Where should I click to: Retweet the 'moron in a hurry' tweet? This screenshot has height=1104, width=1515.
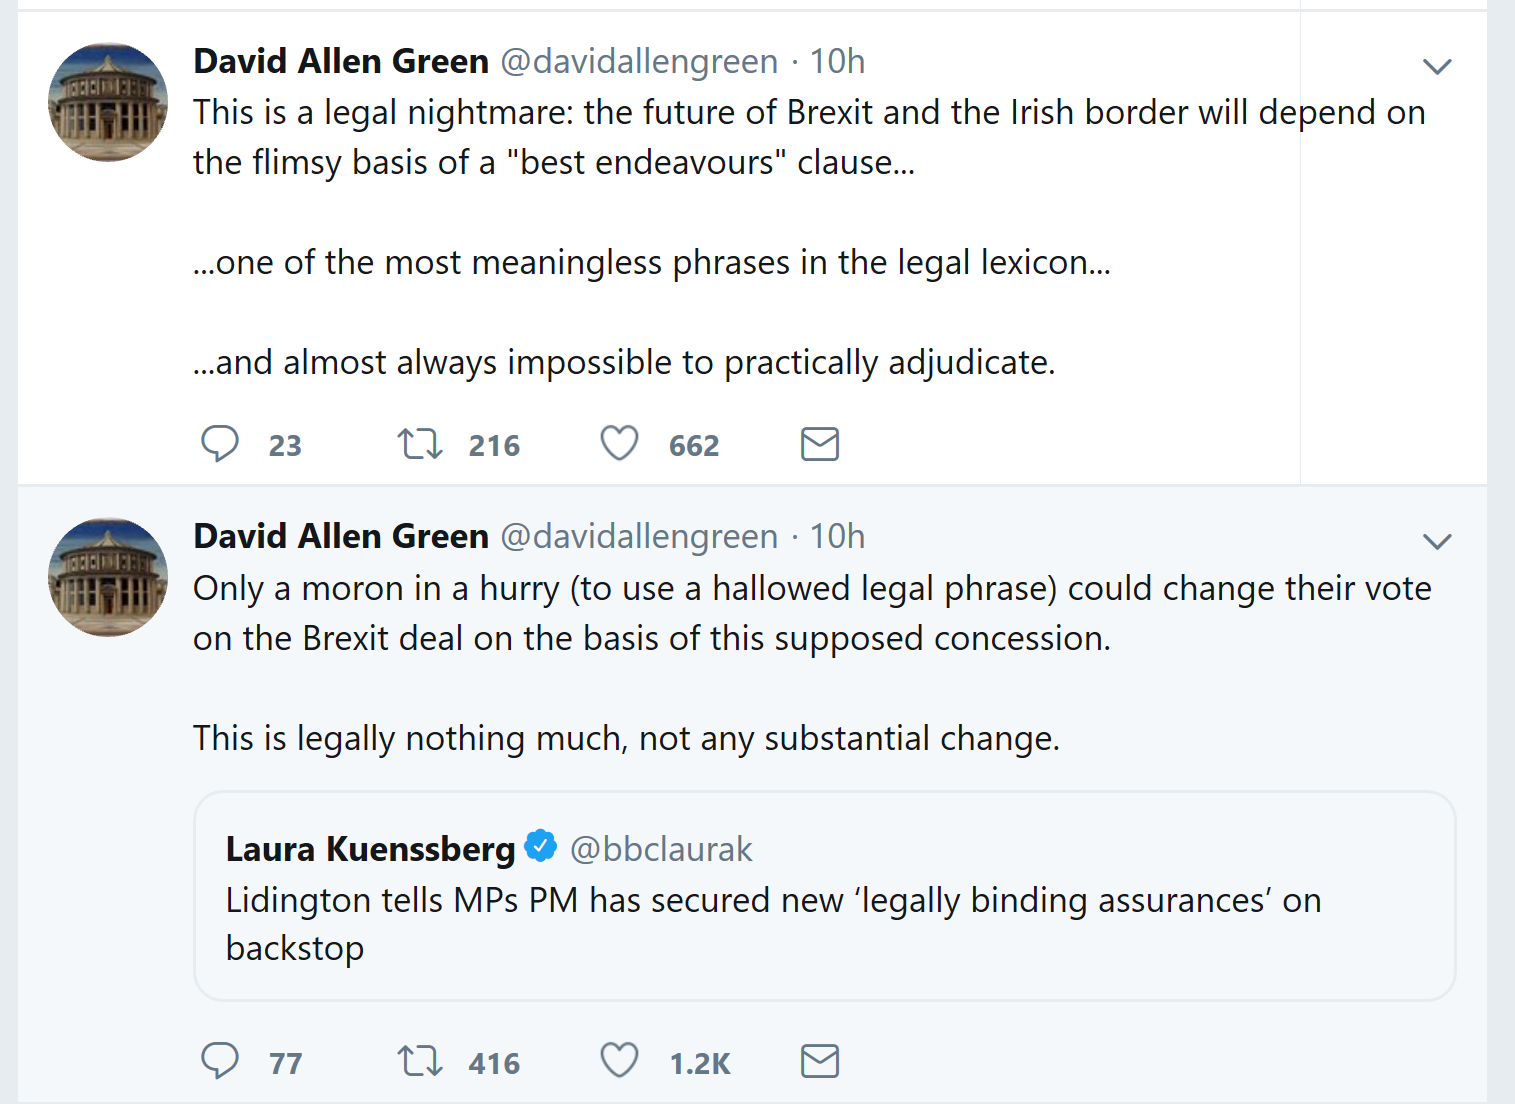[x=420, y=1061]
